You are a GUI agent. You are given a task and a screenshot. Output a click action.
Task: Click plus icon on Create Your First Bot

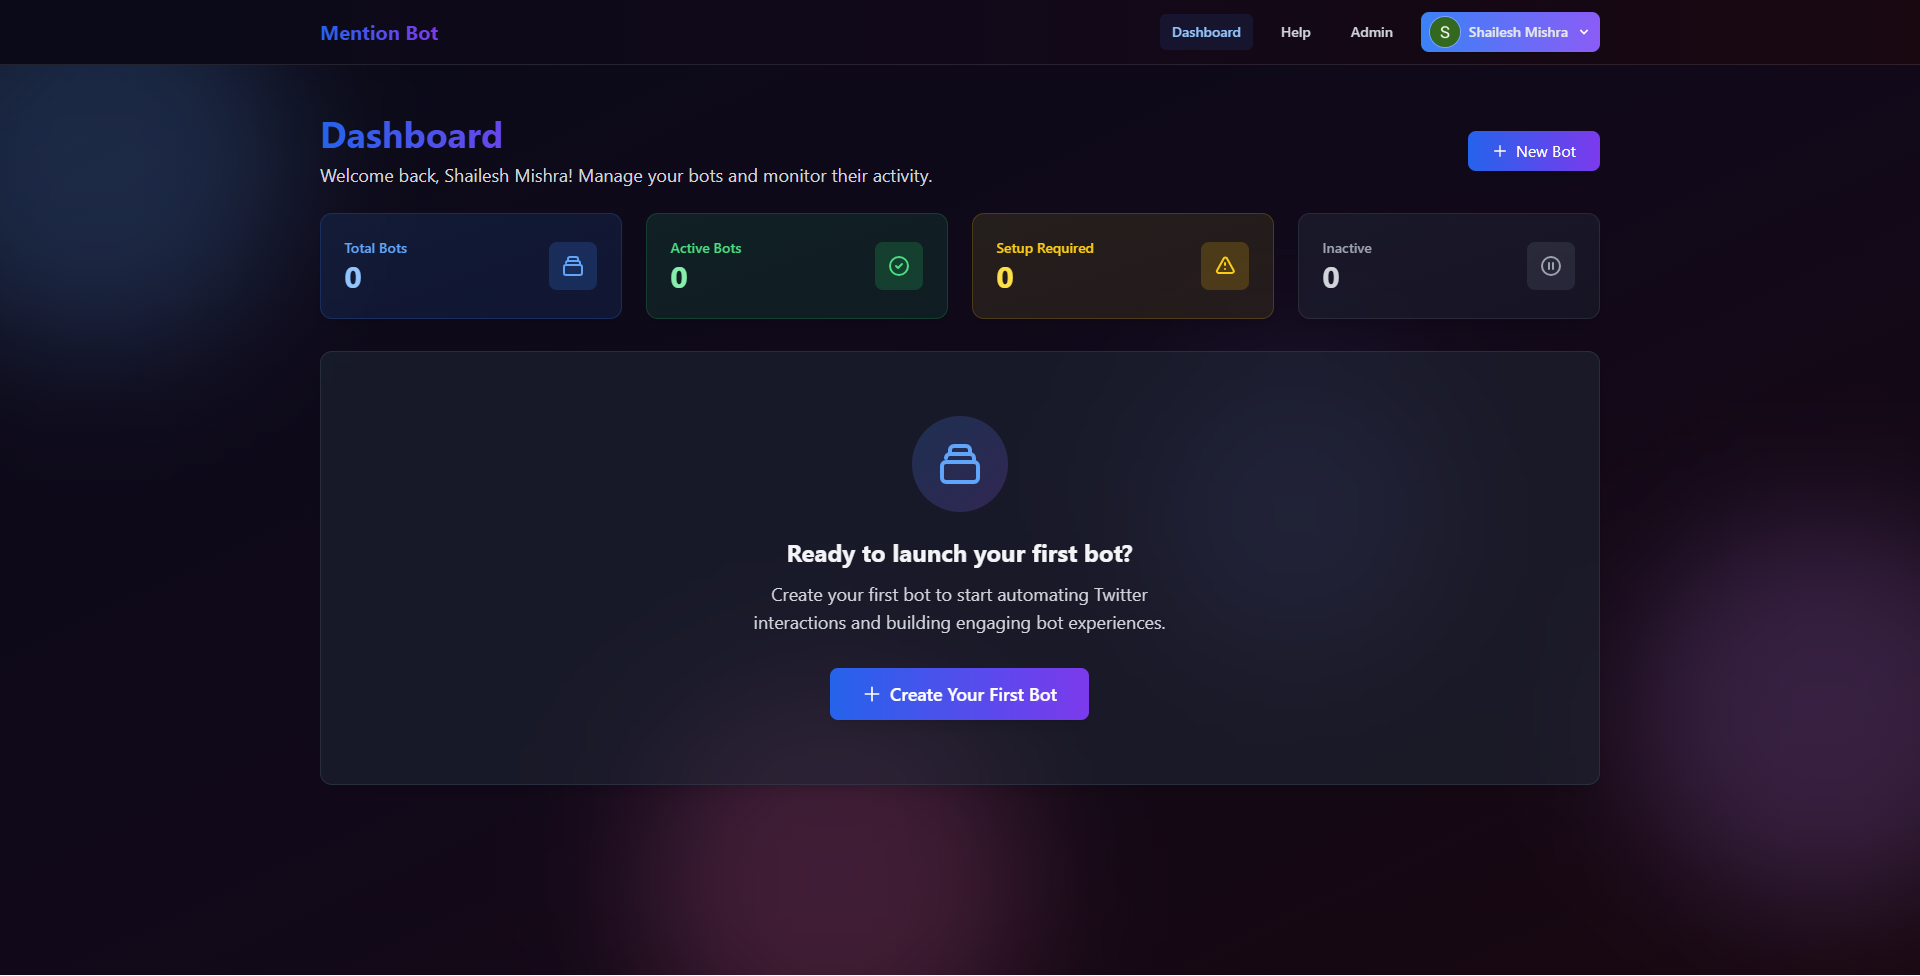coord(872,694)
